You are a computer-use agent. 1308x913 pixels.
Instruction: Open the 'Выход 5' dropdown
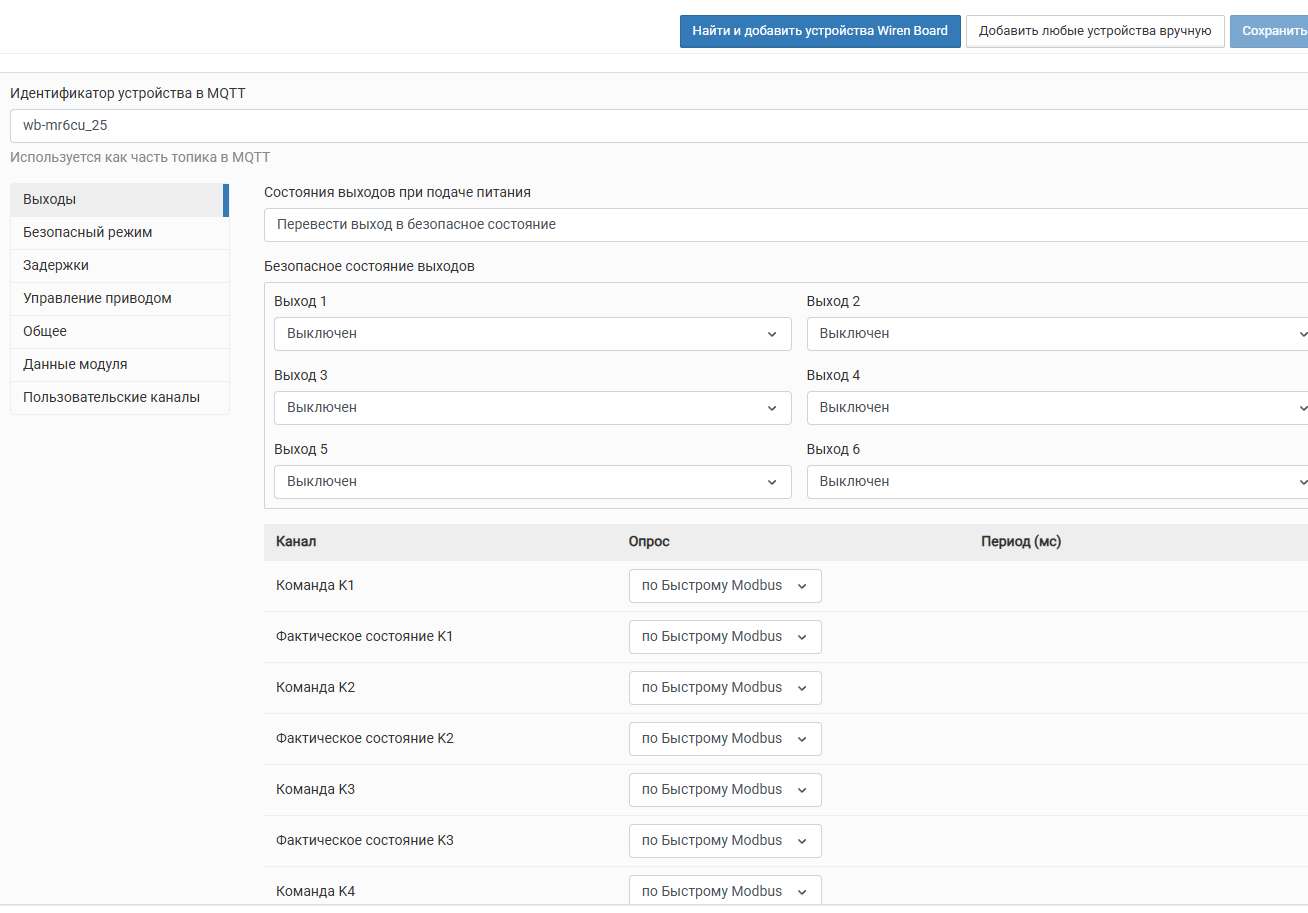coord(532,482)
